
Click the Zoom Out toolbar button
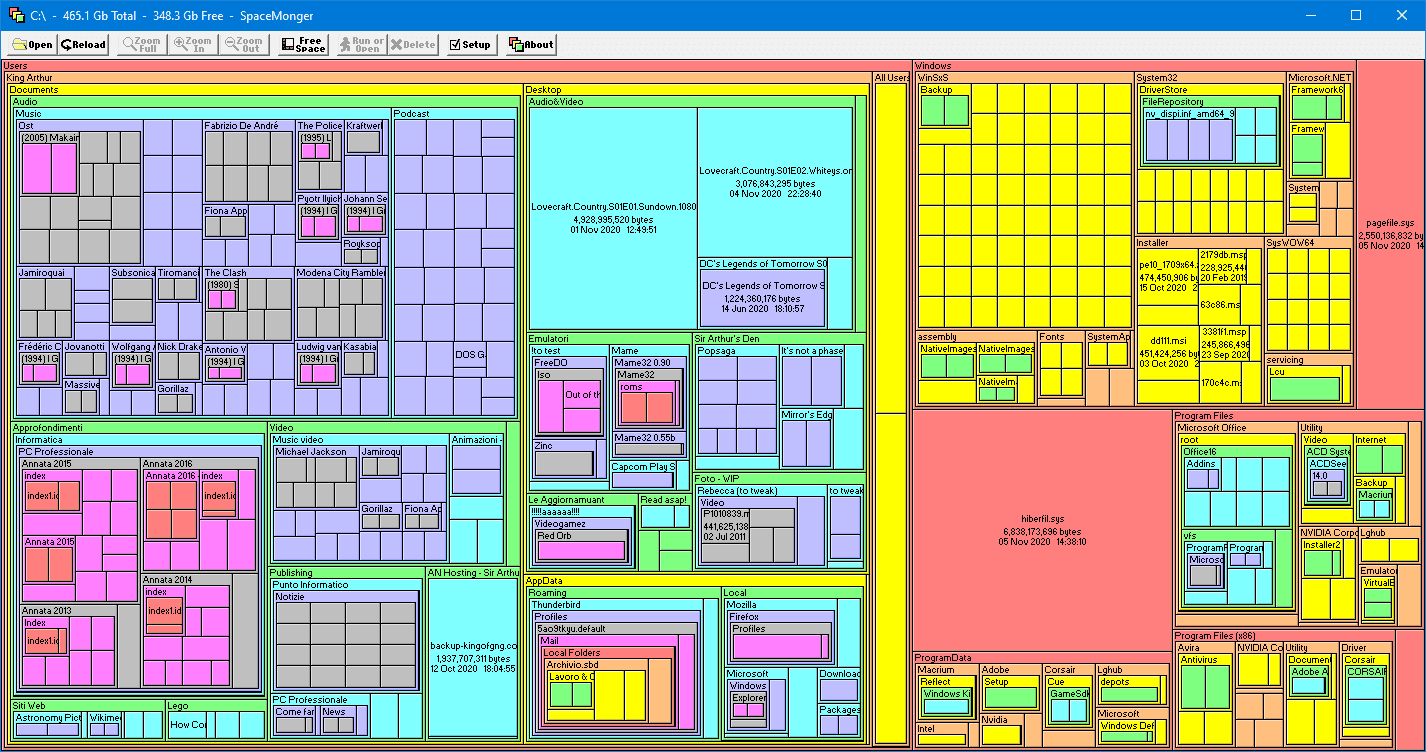244,44
